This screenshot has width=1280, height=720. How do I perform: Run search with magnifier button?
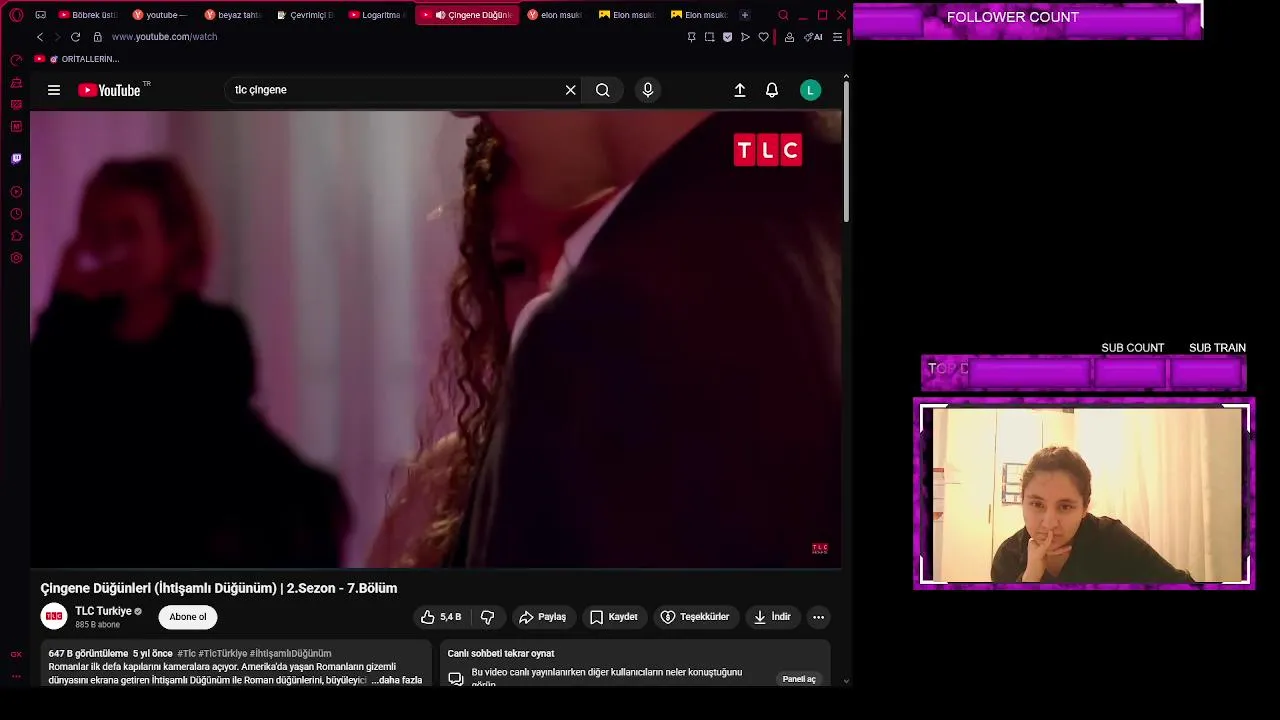click(x=603, y=90)
